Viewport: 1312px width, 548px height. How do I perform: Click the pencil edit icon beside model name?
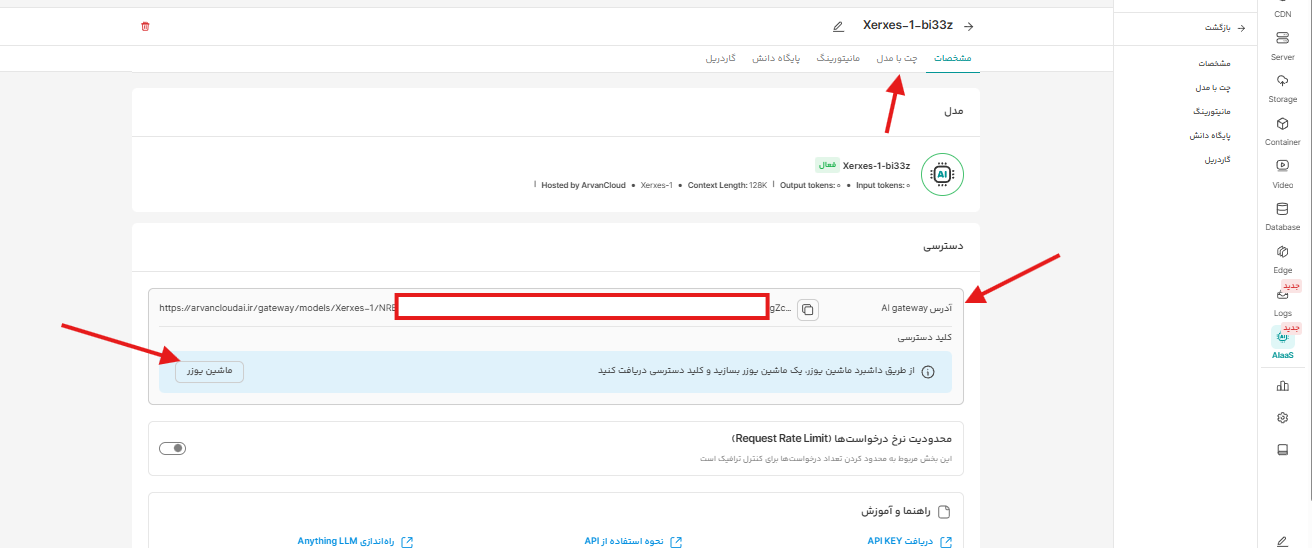pos(838,26)
